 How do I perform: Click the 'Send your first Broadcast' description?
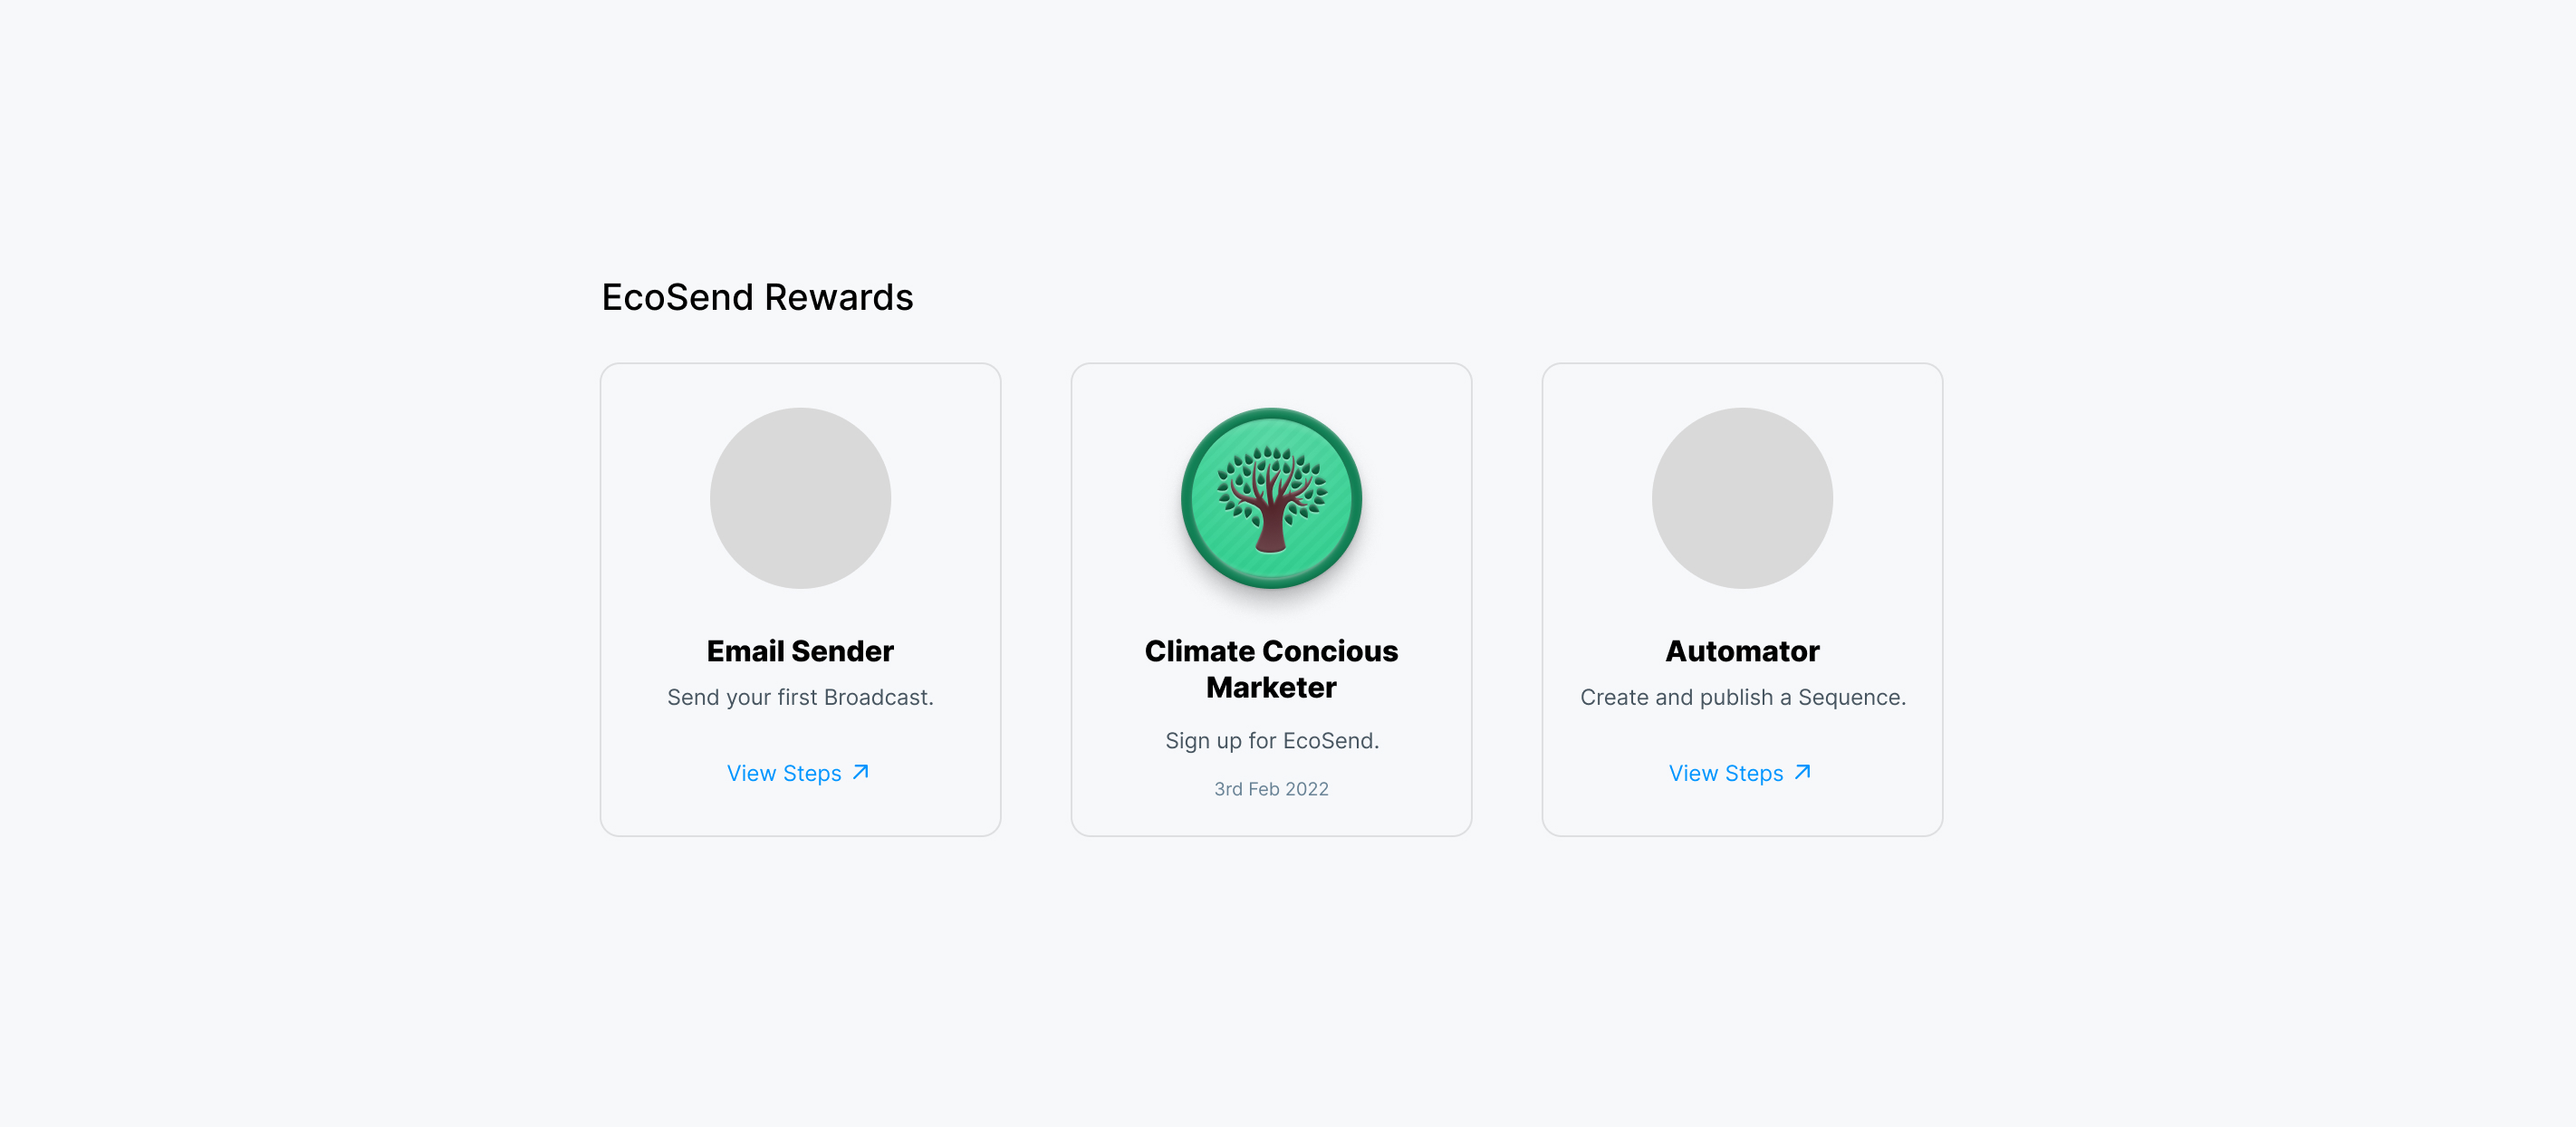(x=800, y=697)
